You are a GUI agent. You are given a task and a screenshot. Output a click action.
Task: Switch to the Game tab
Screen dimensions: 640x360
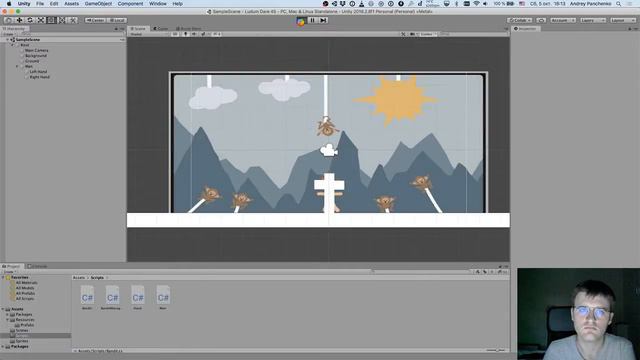pos(160,29)
